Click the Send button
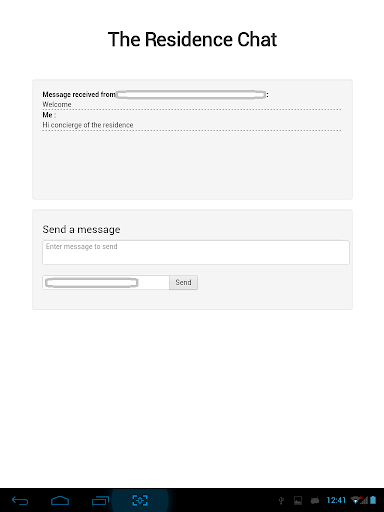Screen dimensions: 384x512 point(183,282)
